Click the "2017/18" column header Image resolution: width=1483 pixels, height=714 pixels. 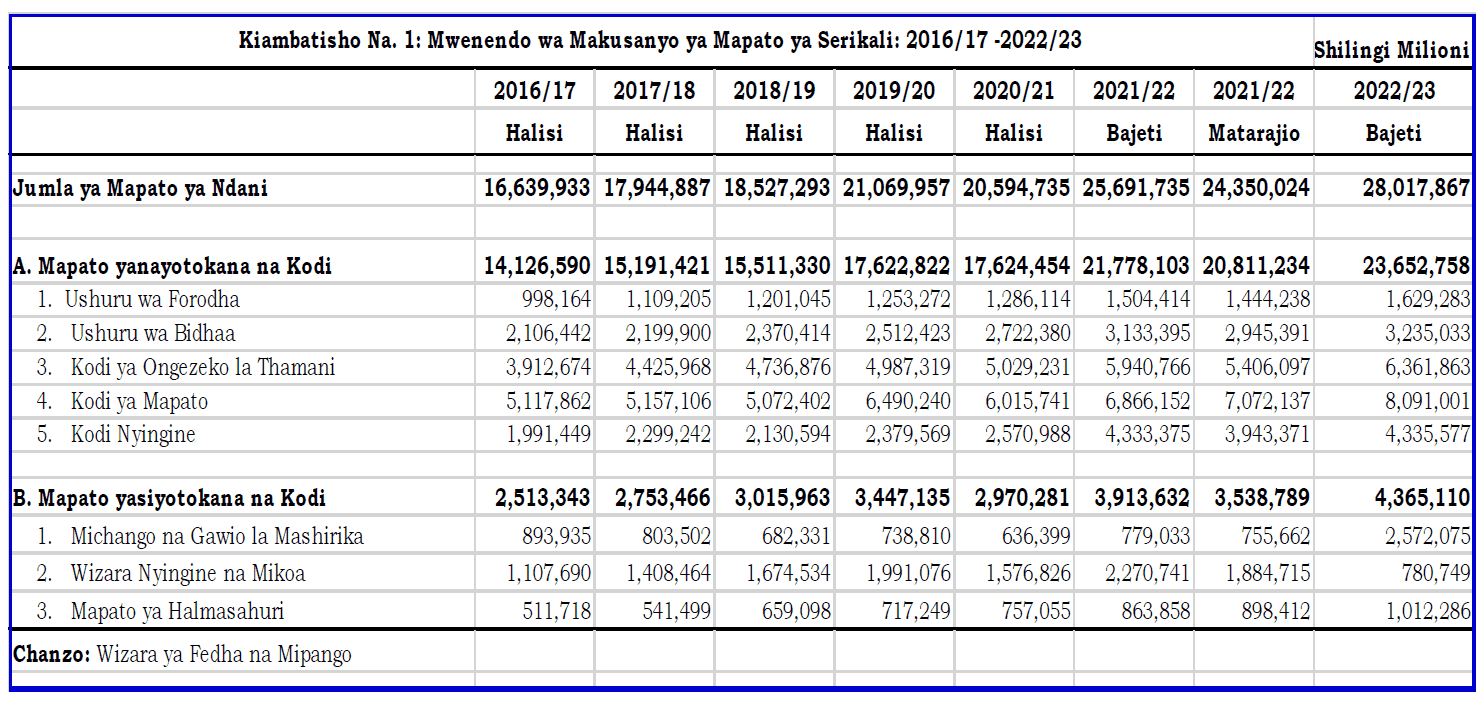(x=654, y=91)
